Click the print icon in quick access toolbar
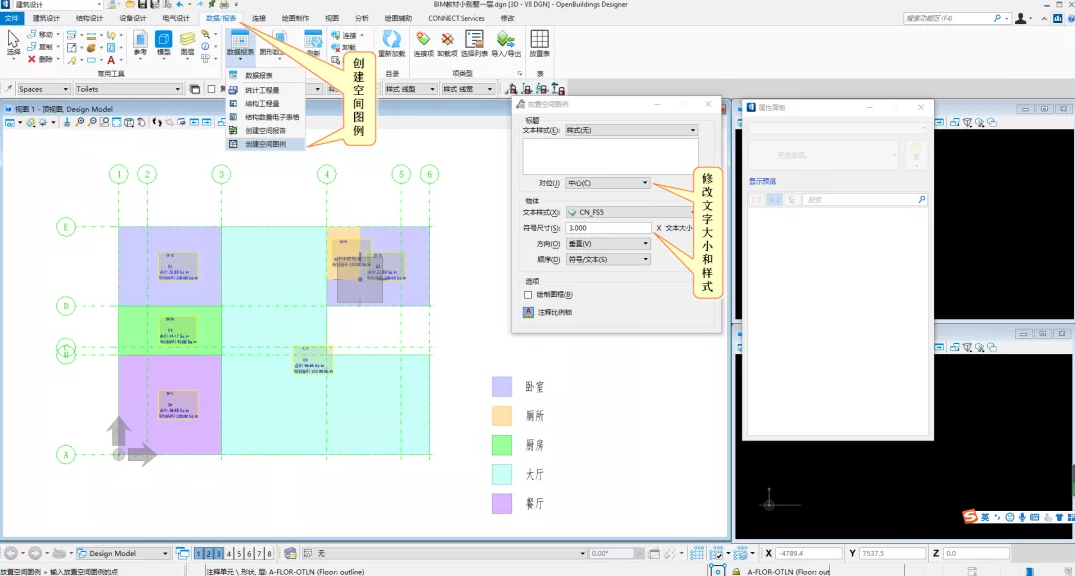1075x576 pixels. pos(224,4)
